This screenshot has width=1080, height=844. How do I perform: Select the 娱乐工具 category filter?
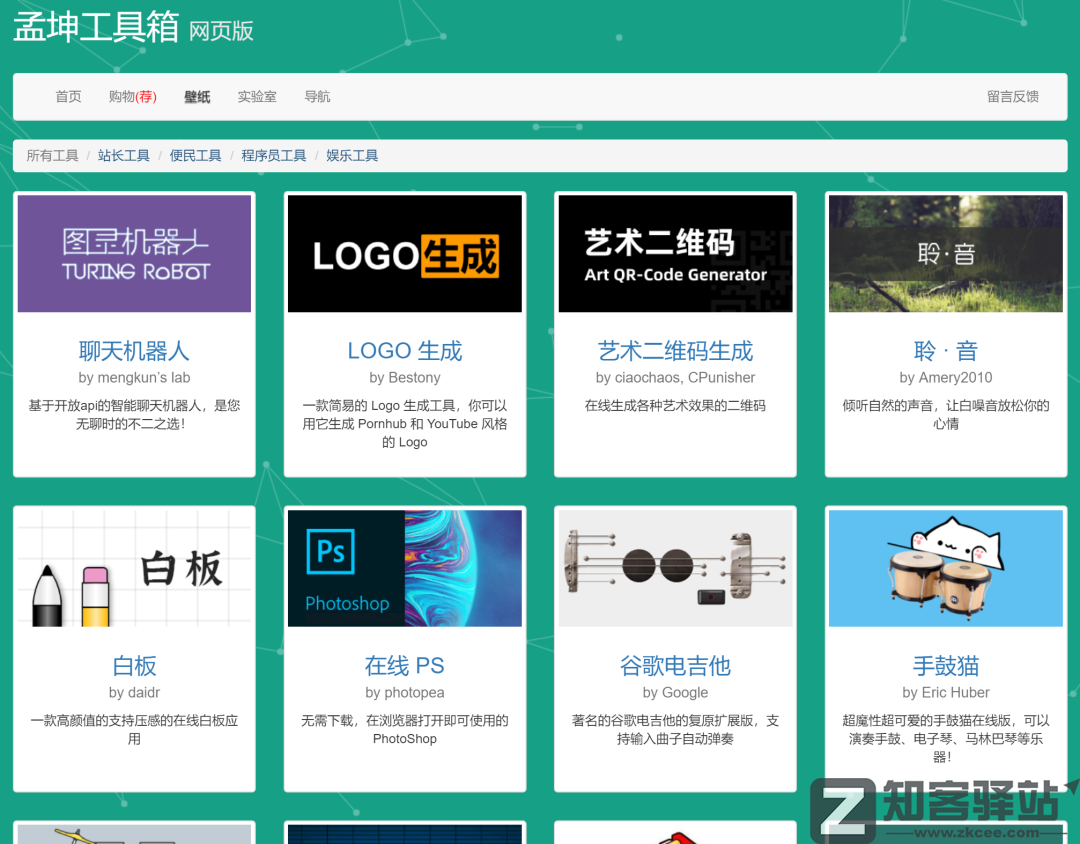coord(351,155)
